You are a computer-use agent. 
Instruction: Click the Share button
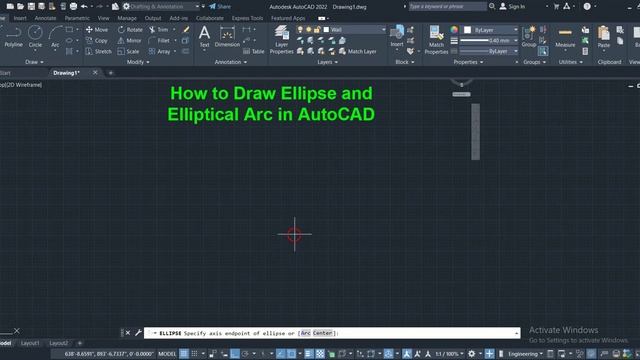coord(220,7)
